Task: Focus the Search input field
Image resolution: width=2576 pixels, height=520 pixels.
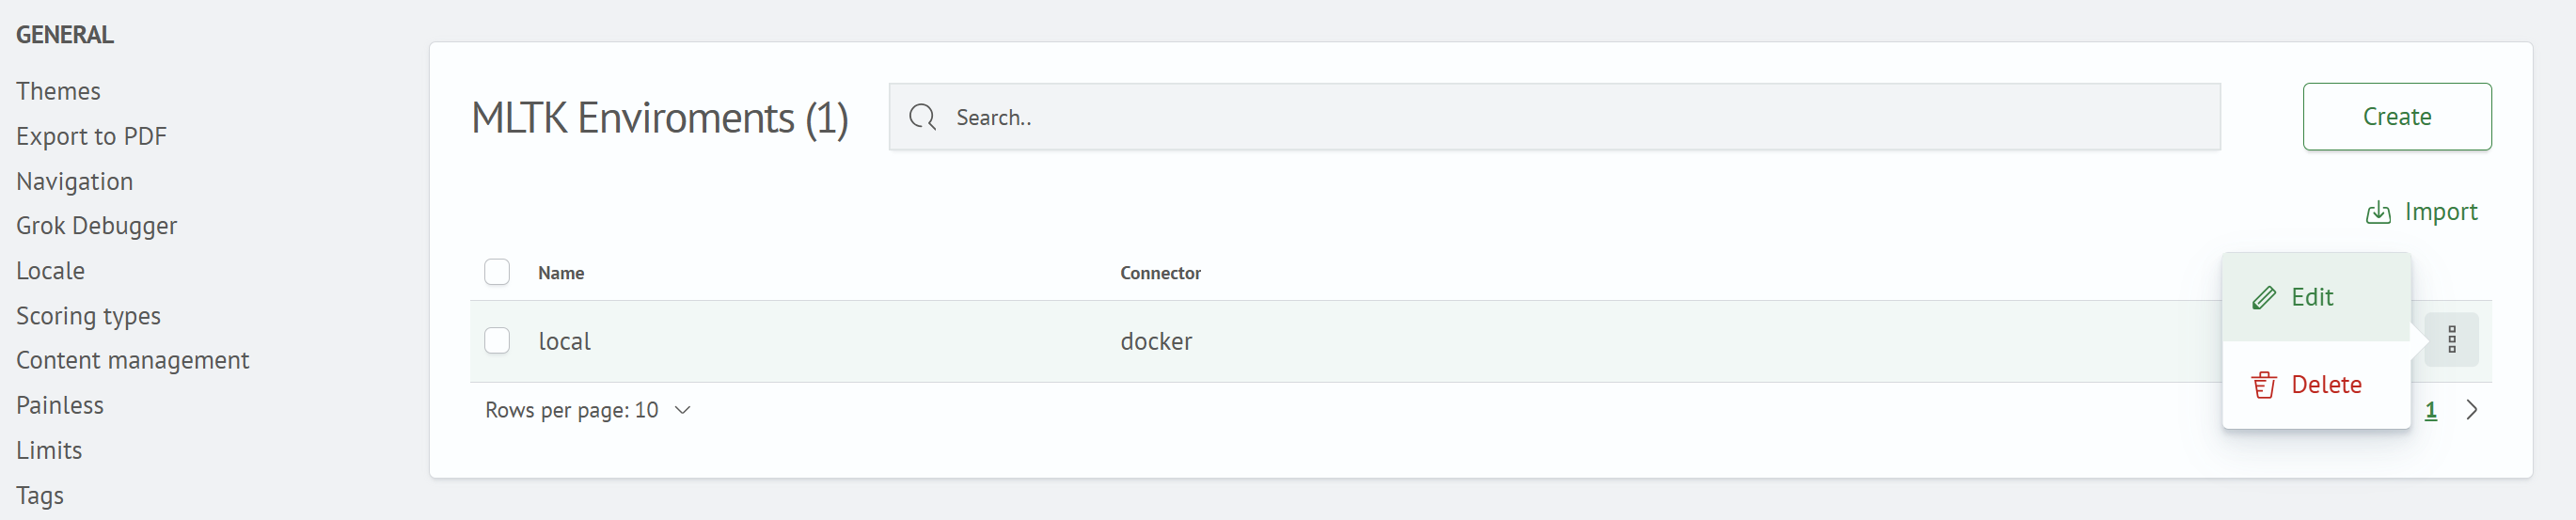Action: pos(1554,117)
